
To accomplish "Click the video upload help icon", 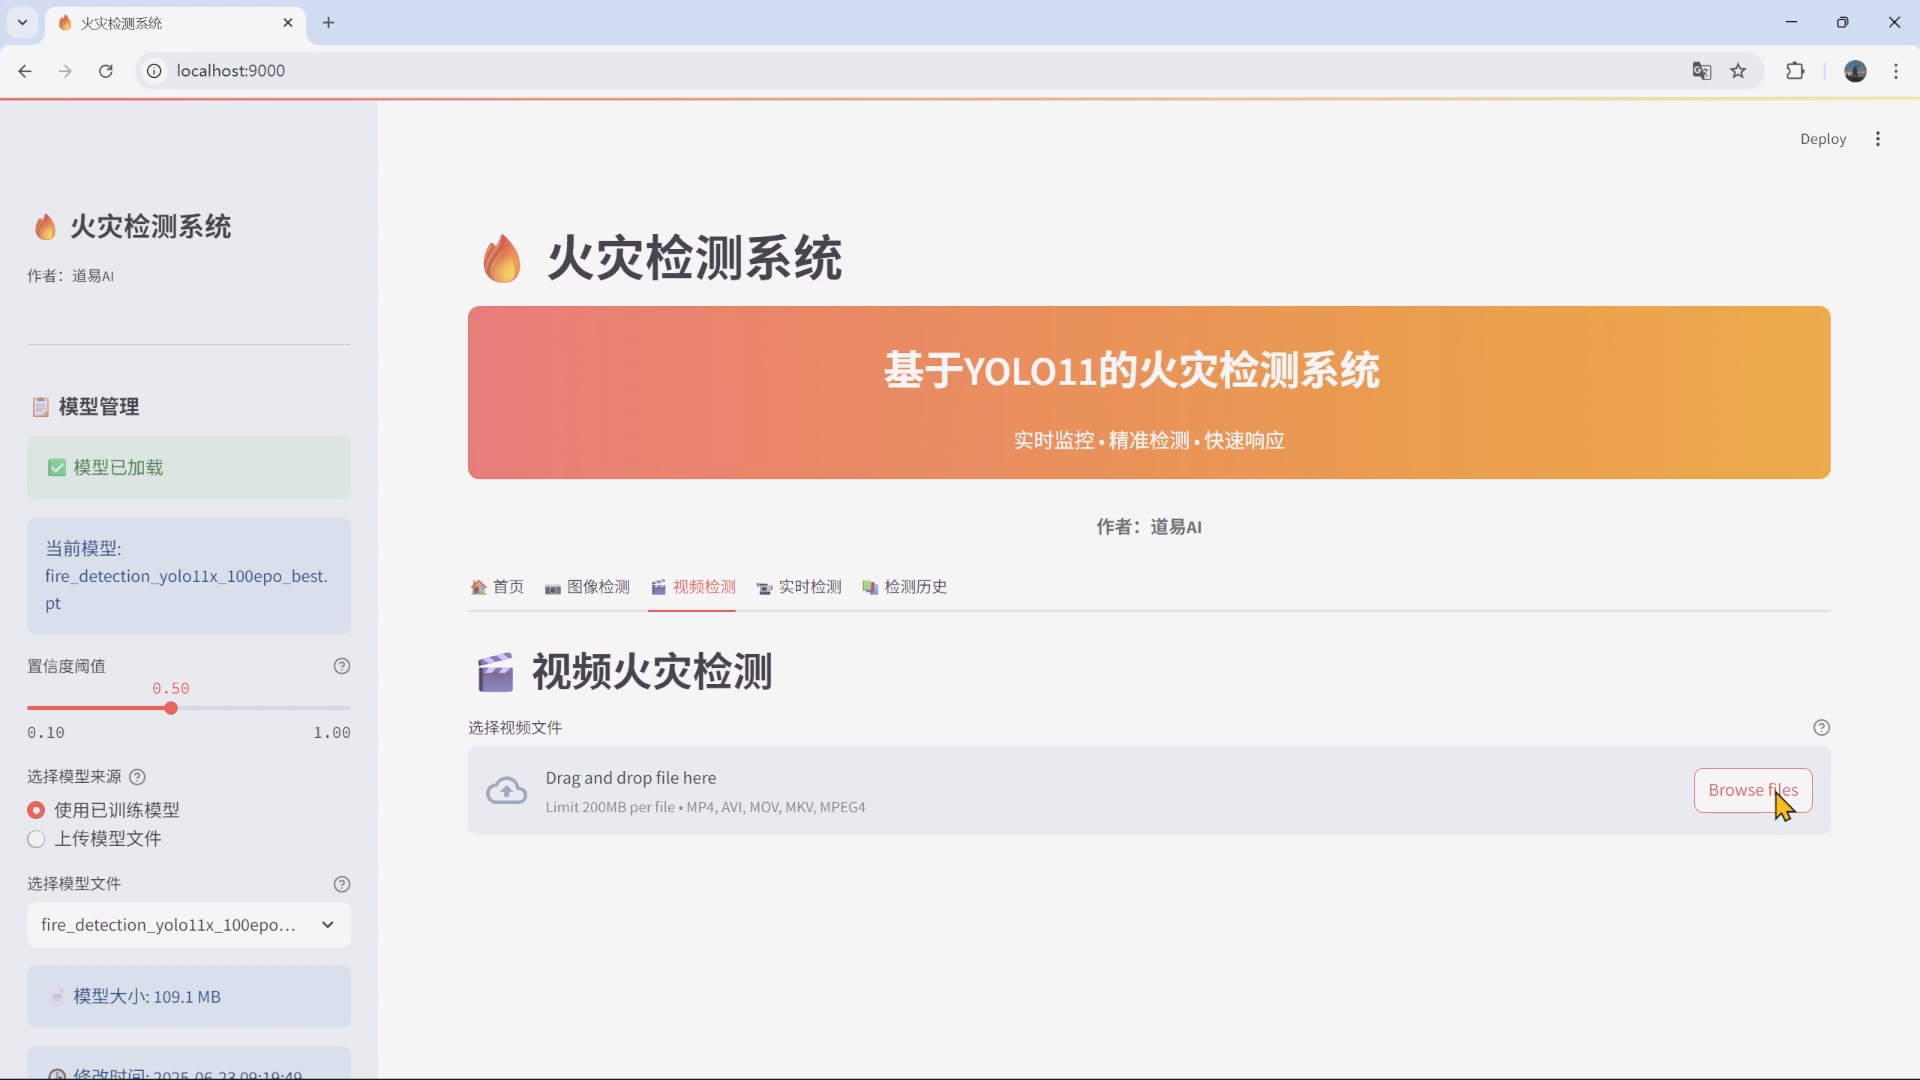I will click(1822, 727).
